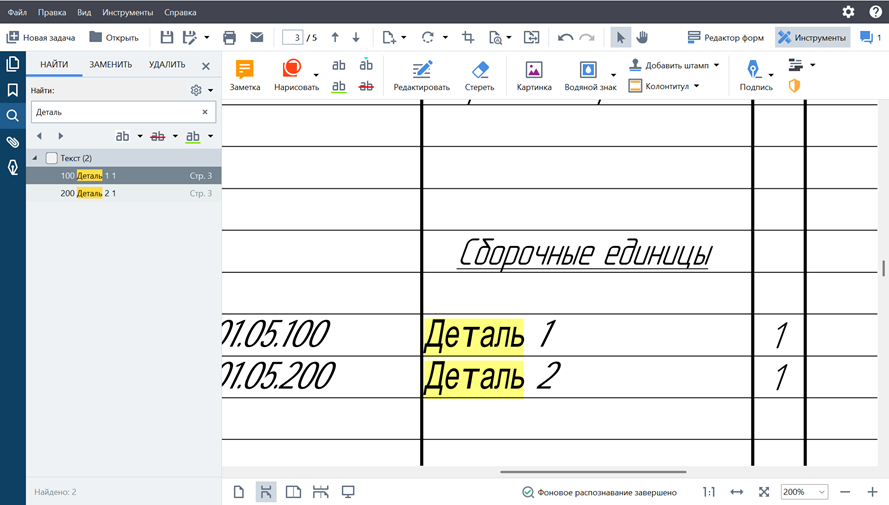Open the zoom level 200% combo box
The width and height of the screenshot is (889, 505).
point(804,492)
